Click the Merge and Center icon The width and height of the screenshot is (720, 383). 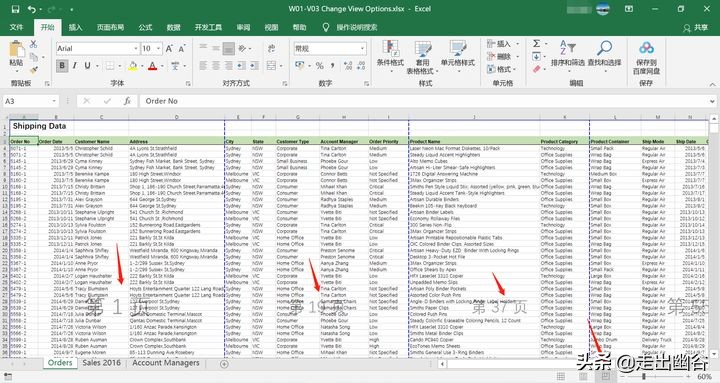point(271,66)
